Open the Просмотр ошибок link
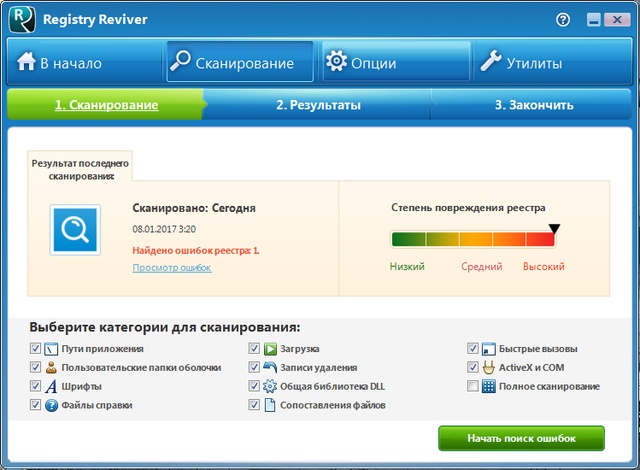This screenshot has height=470, width=640. point(171,268)
